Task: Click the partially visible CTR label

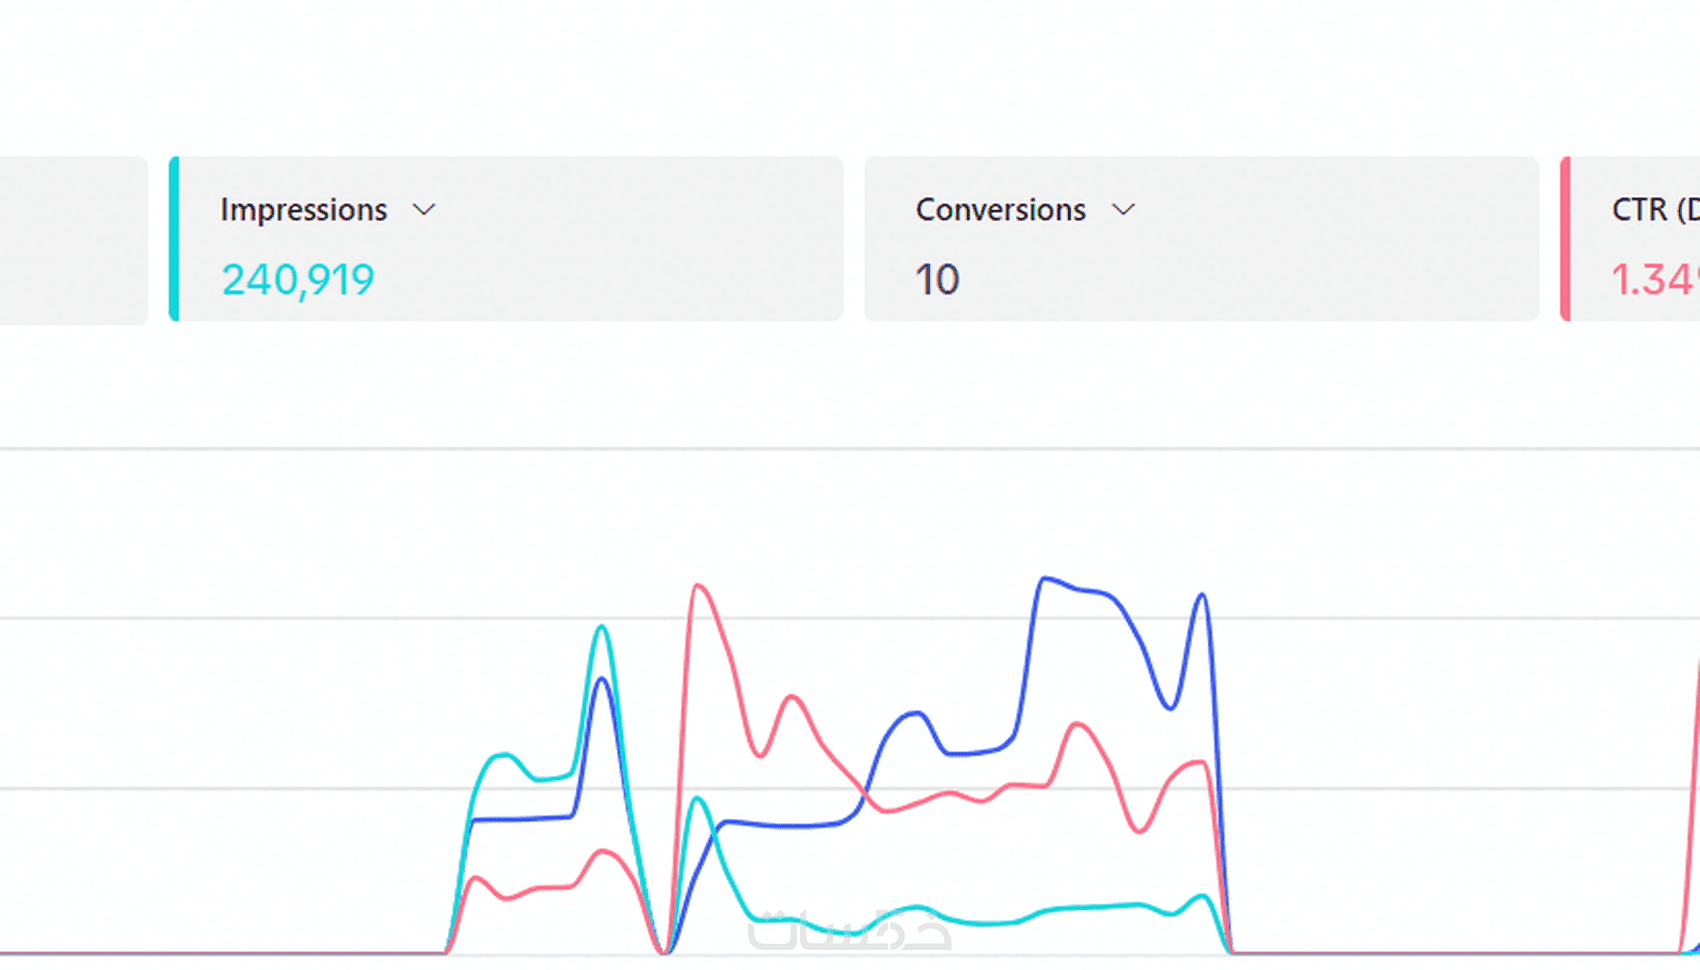Action: point(1654,210)
